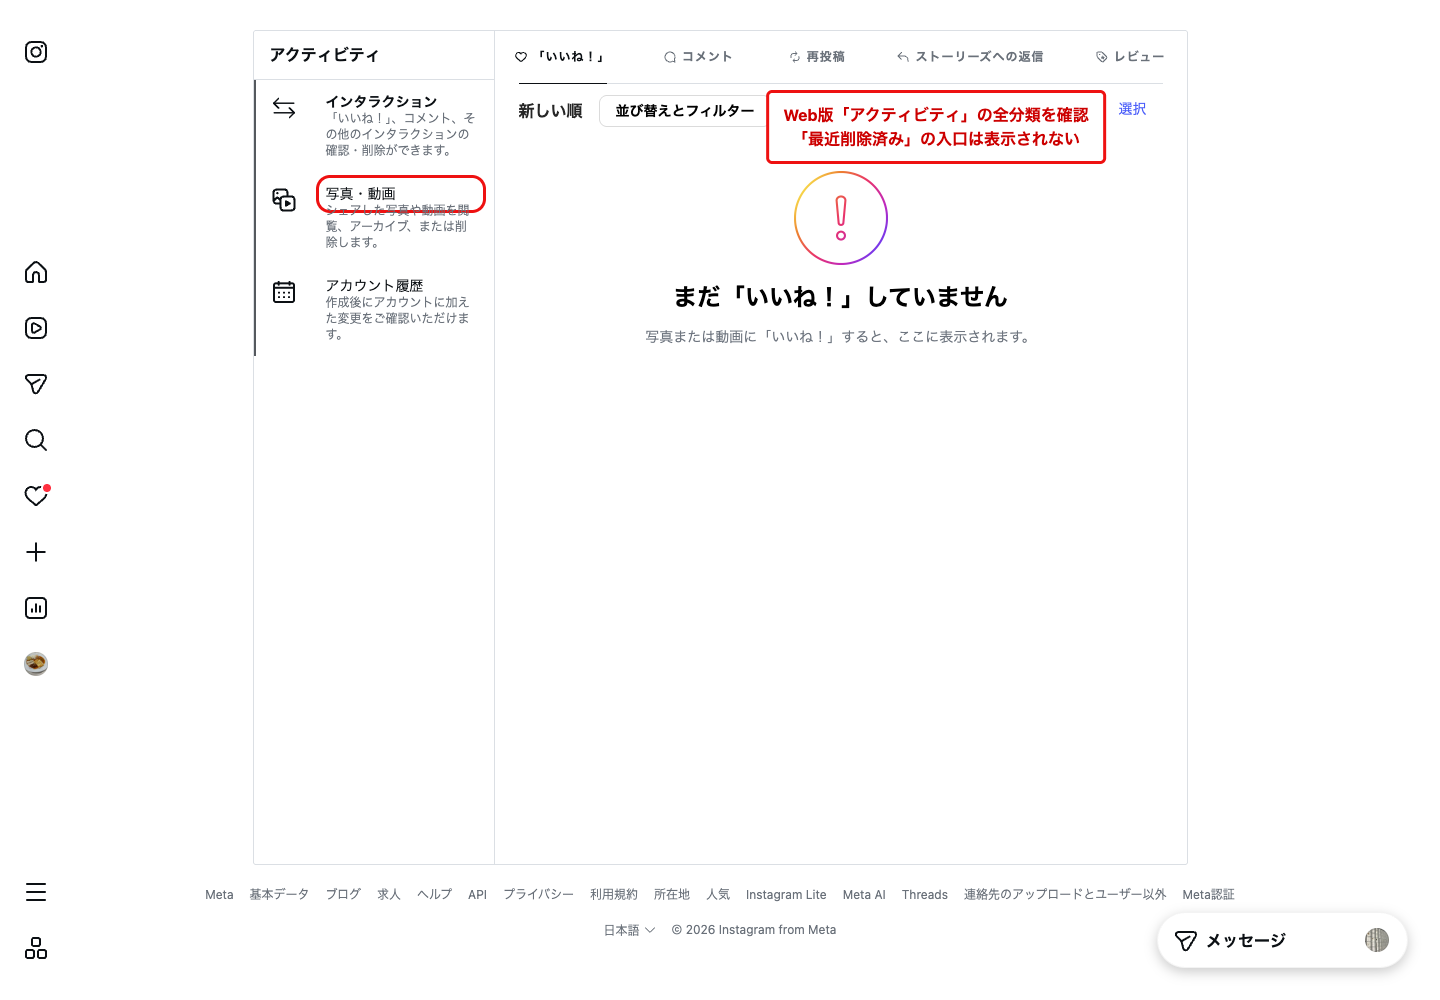Click the 選択 link
This screenshot has width=1440, height=1000.
coord(1132,109)
